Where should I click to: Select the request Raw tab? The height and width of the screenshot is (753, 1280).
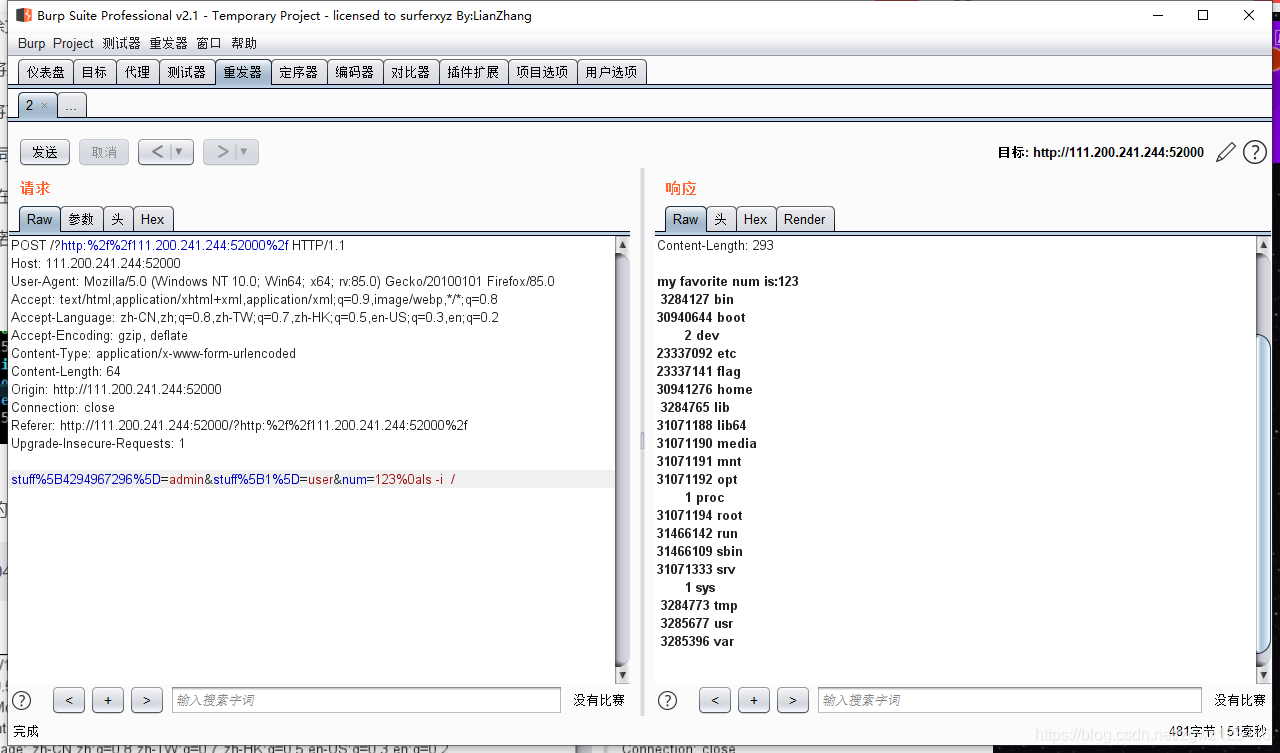click(x=39, y=219)
